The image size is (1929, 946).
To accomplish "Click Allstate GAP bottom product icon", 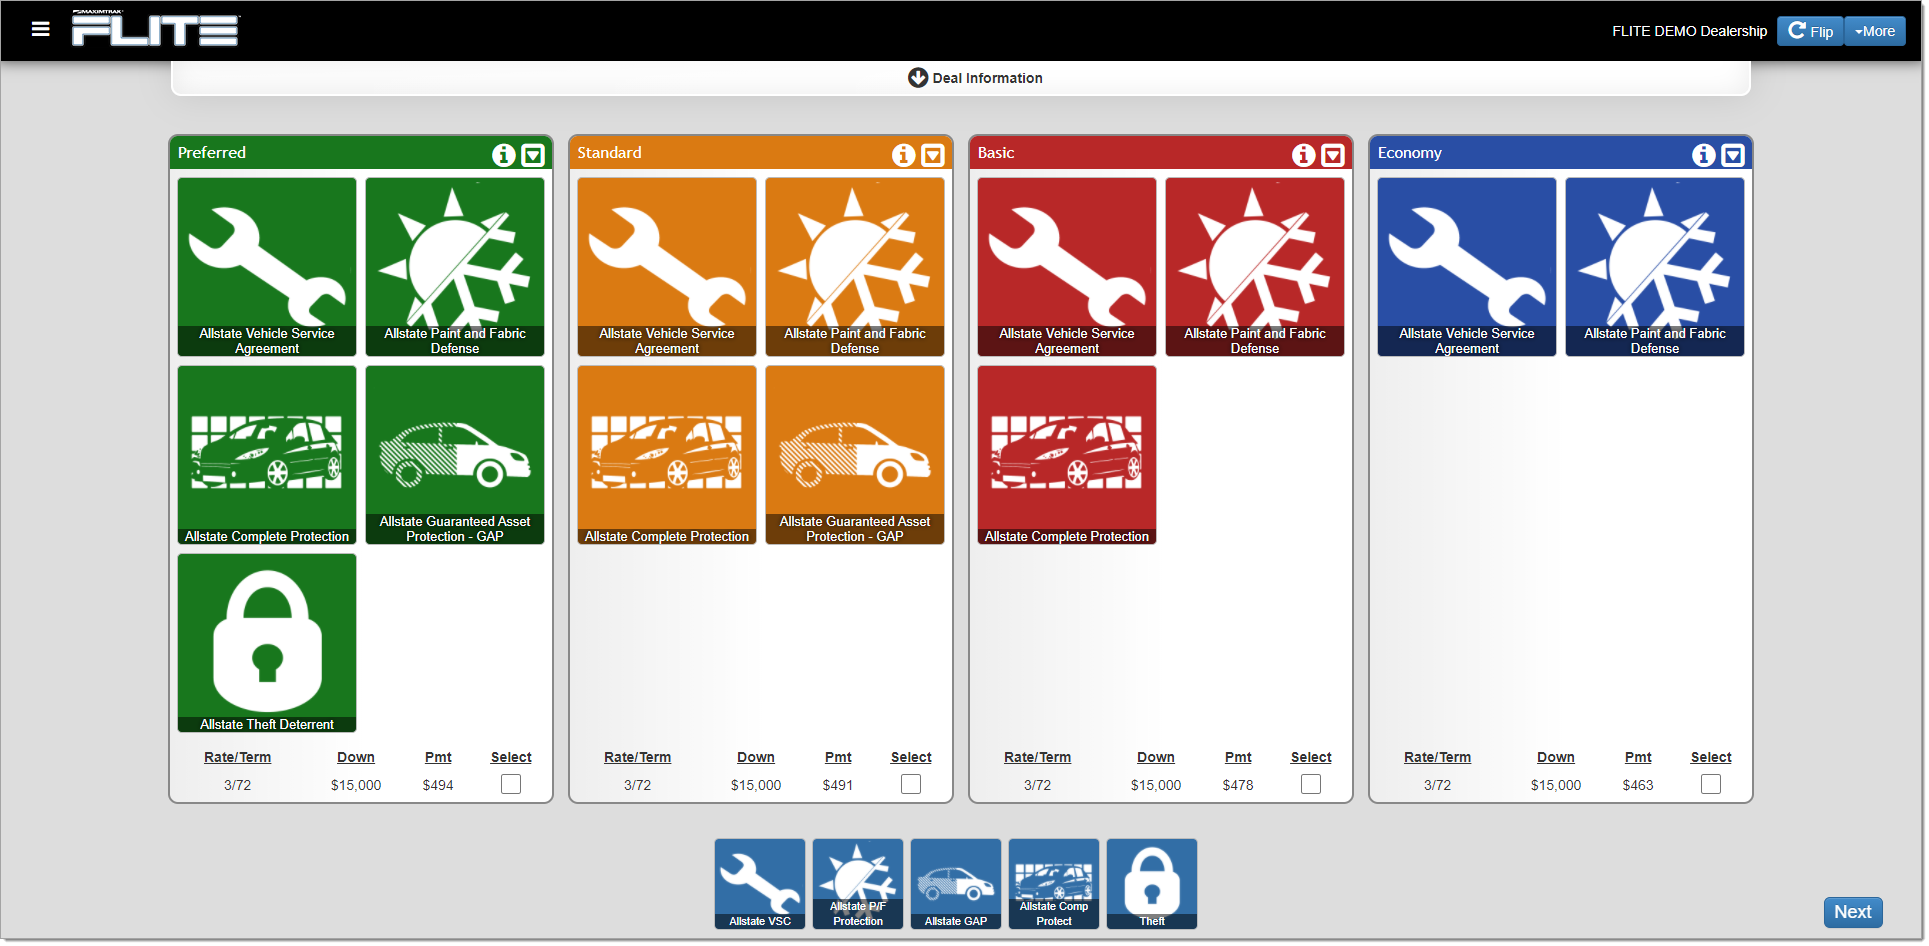I will (956, 884).
